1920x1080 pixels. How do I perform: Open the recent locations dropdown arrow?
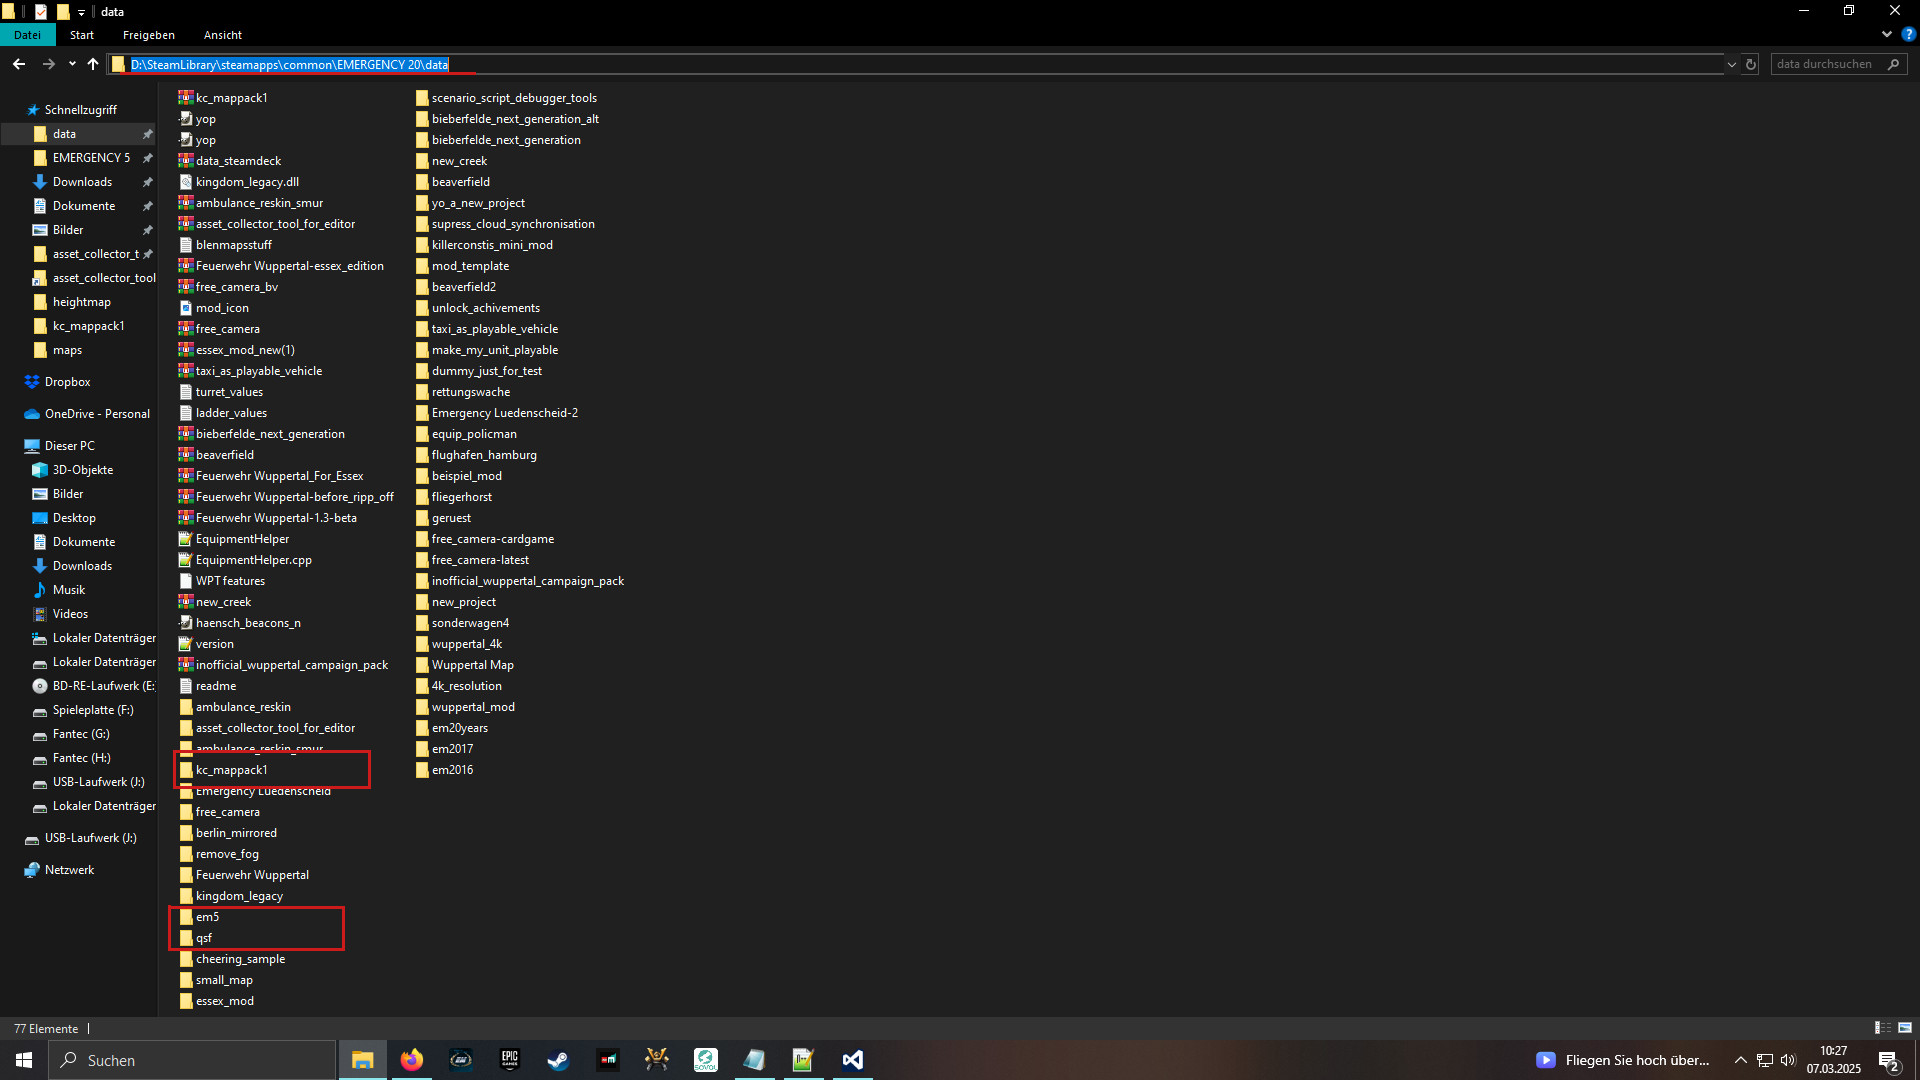[x=72, y=64]
